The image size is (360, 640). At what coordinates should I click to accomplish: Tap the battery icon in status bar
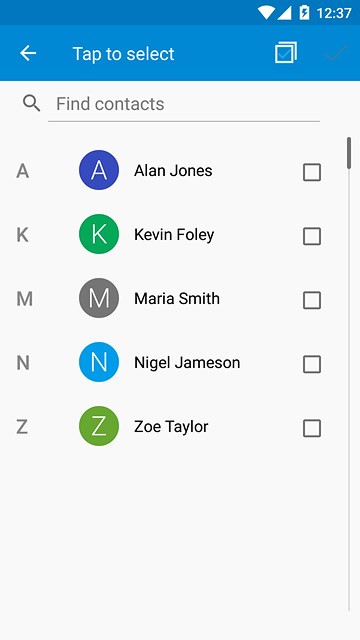(x=304, y=13)
